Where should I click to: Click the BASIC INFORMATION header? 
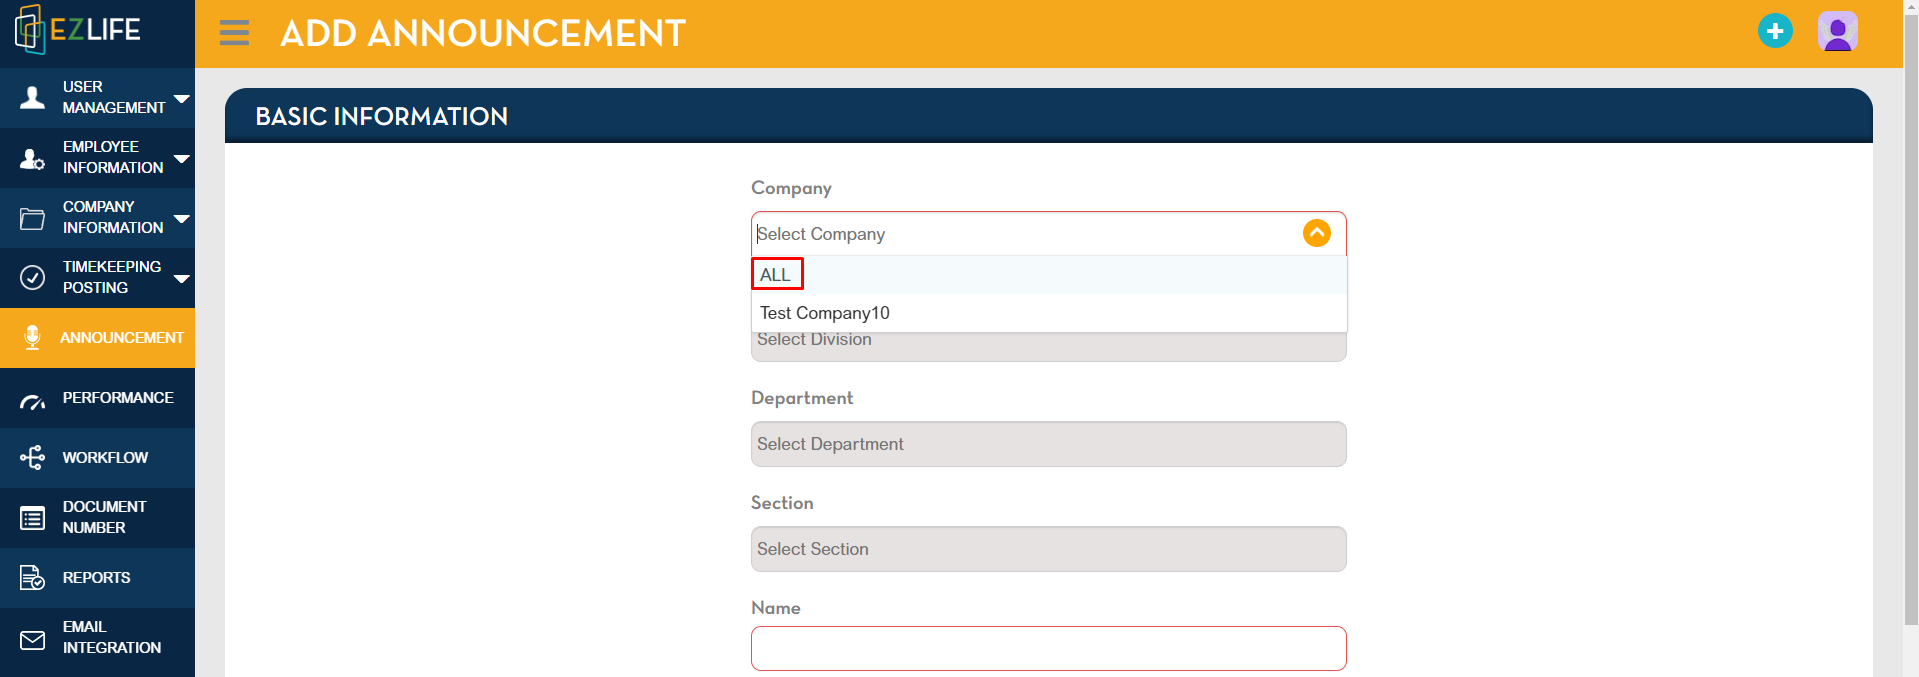click(381, 116)
